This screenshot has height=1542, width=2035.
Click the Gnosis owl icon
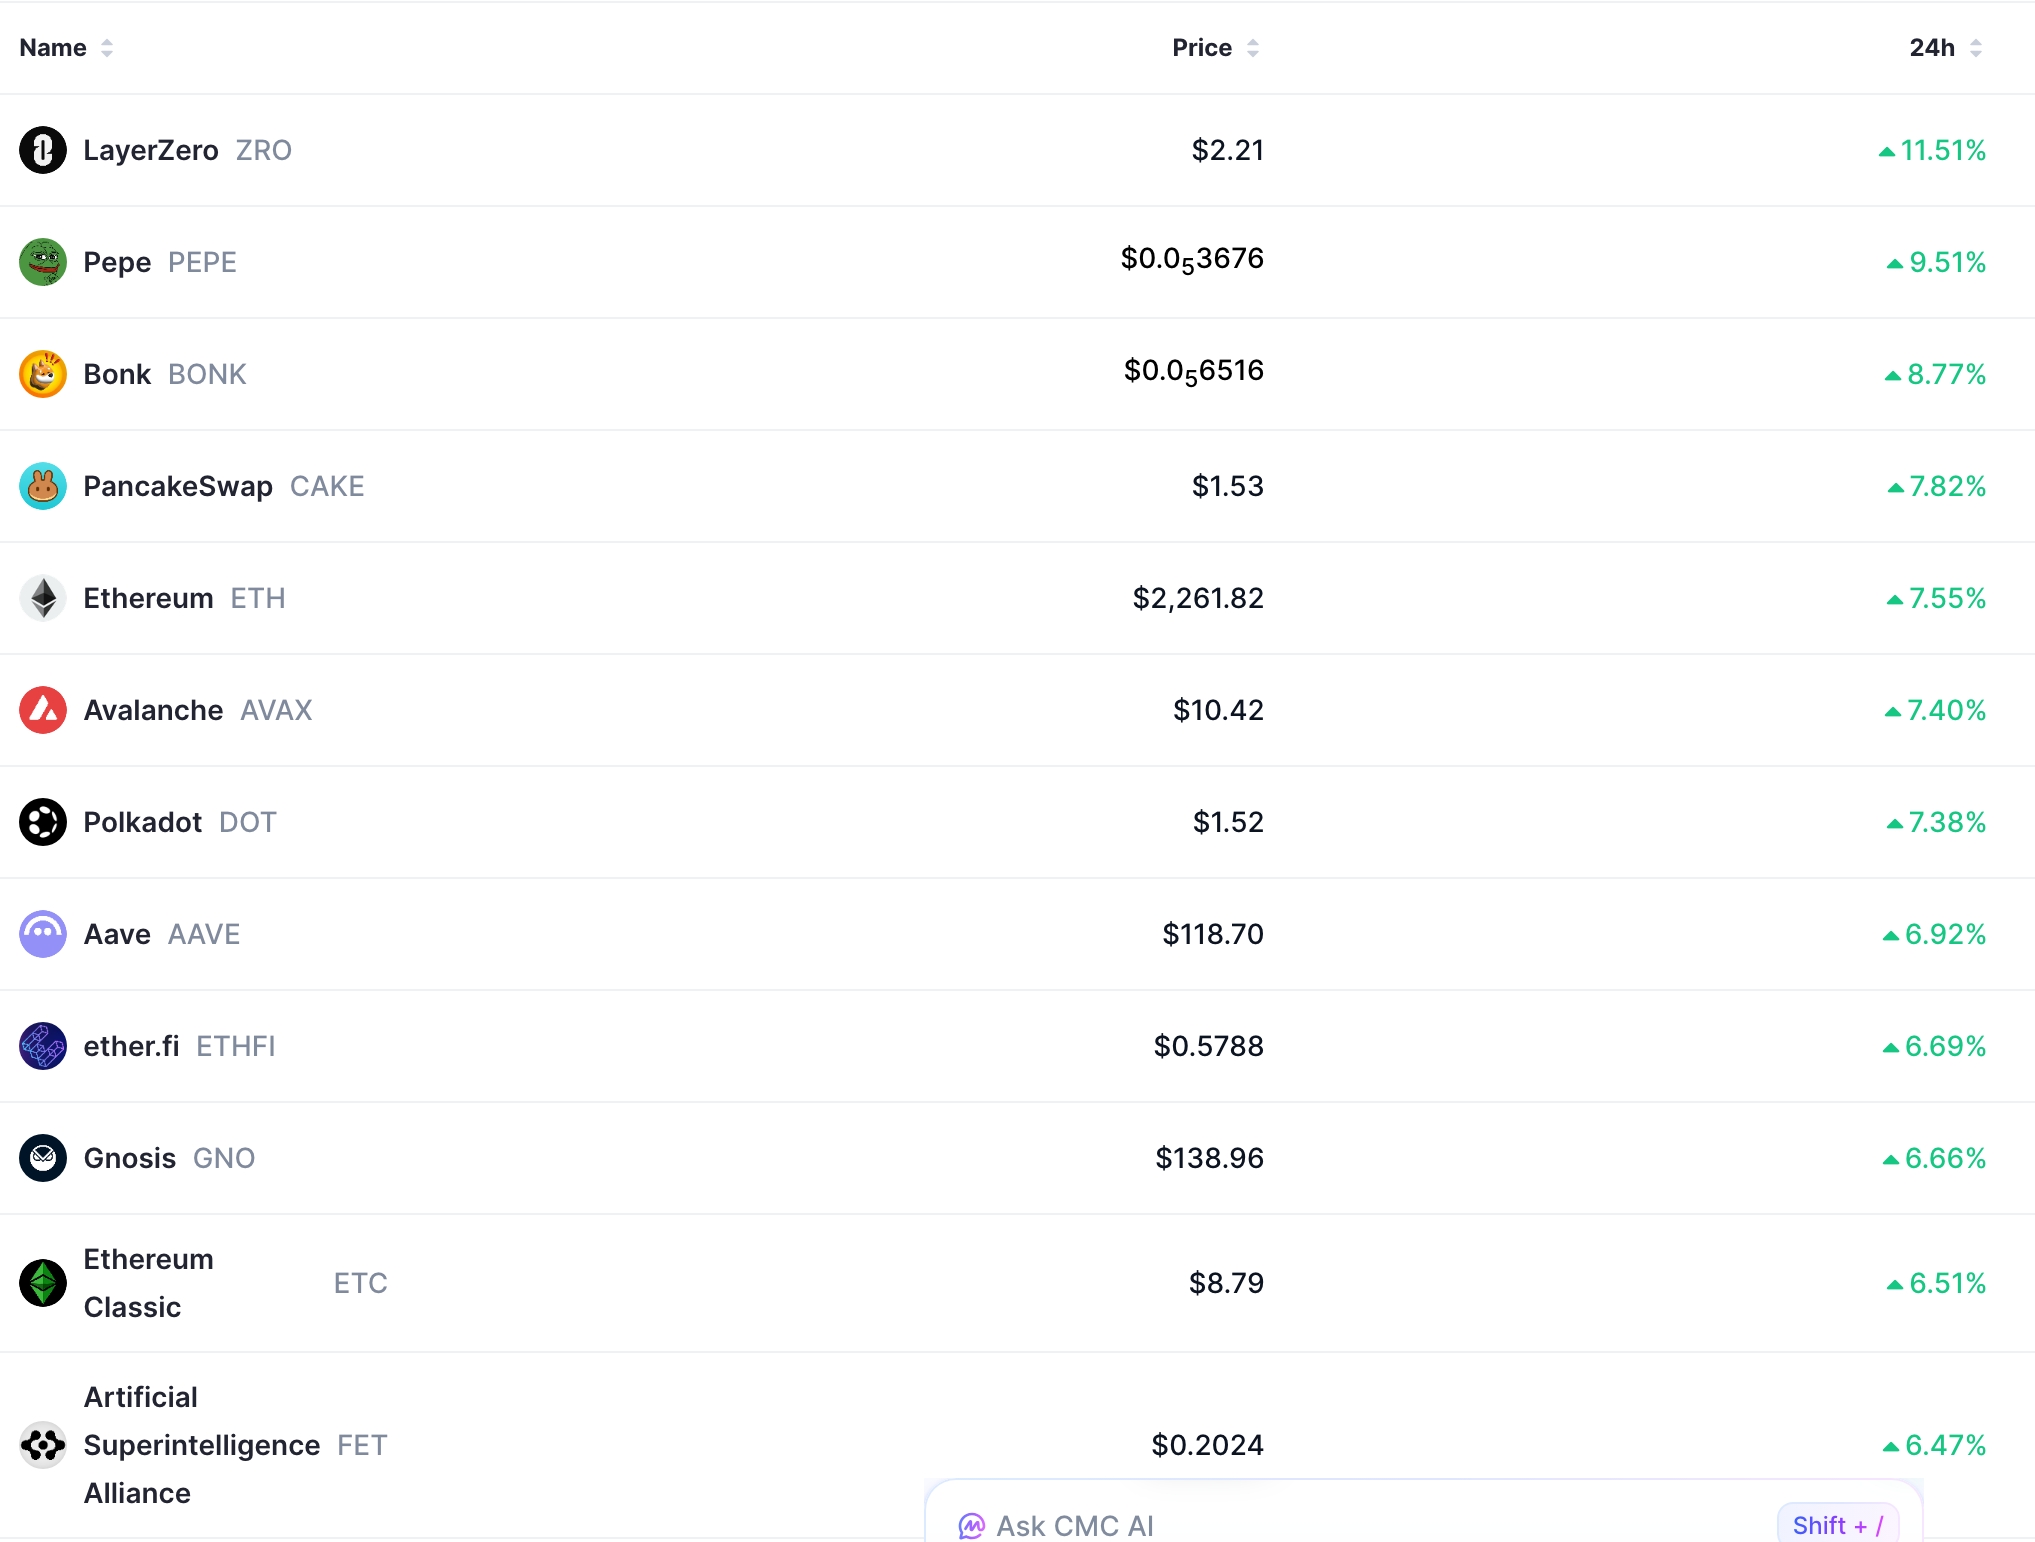pos(42,1158)
